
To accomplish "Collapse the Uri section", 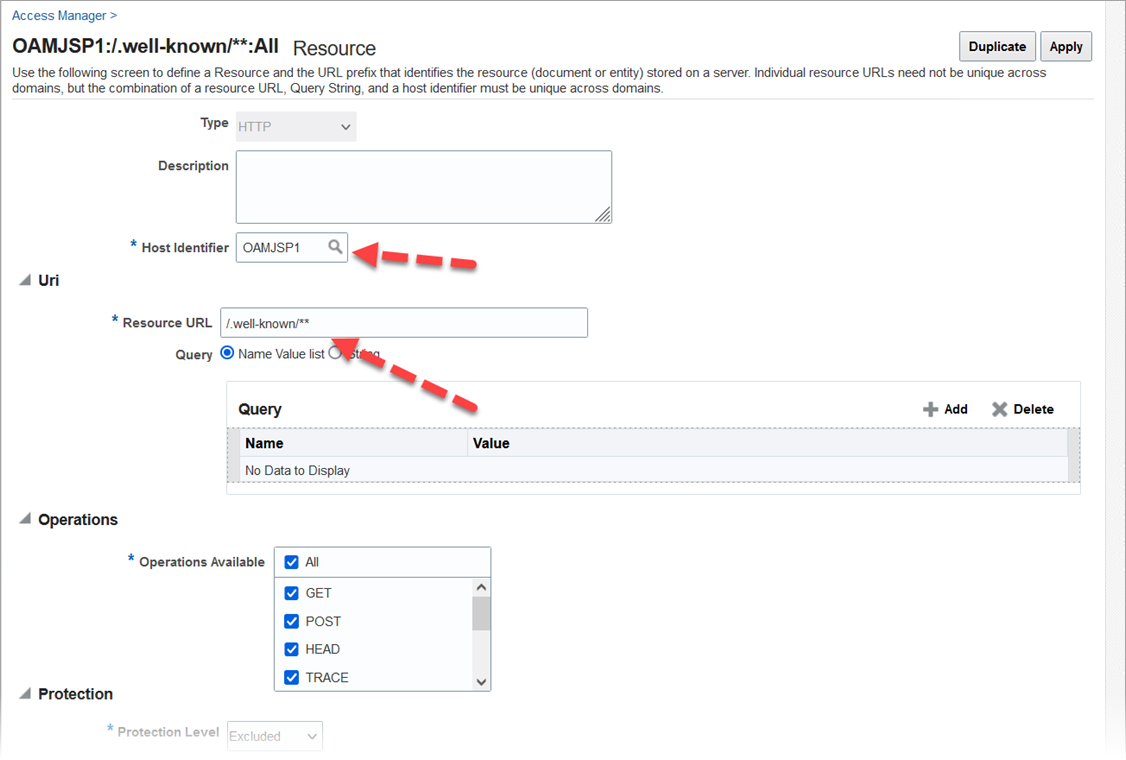I will [25, 281].
